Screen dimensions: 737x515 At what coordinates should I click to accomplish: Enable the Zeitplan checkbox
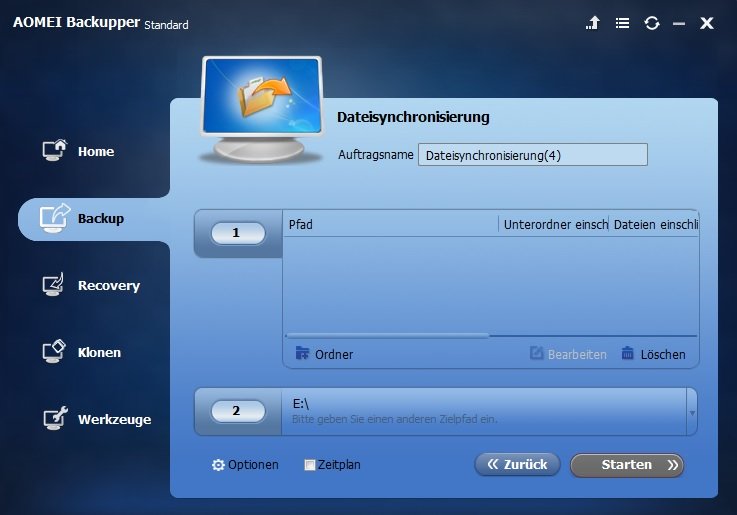pyautogui.click(x=309, y=465)
